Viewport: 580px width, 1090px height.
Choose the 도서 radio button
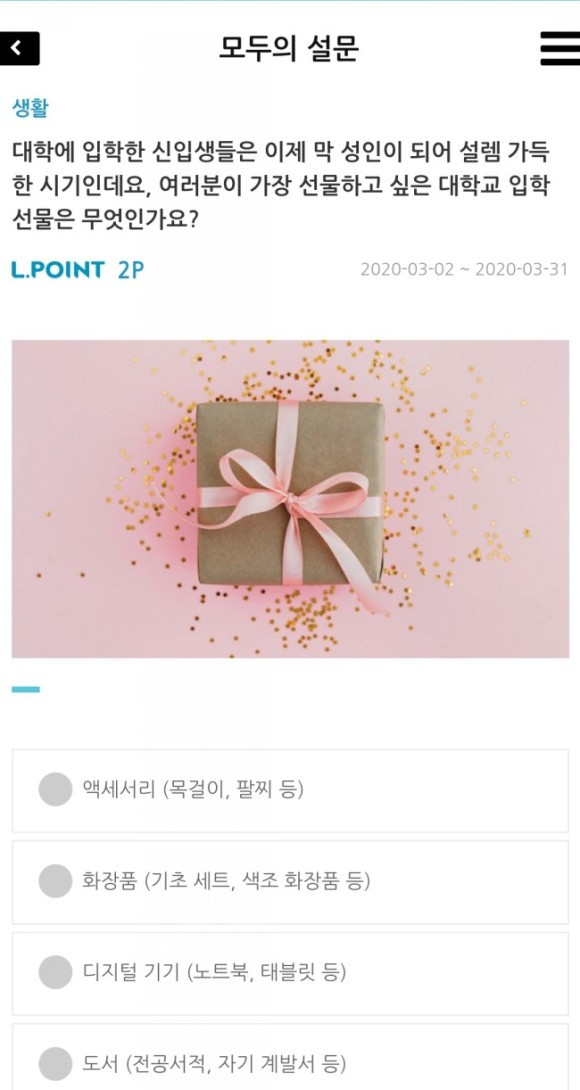pyautogui.click(x=55, y=1064)
